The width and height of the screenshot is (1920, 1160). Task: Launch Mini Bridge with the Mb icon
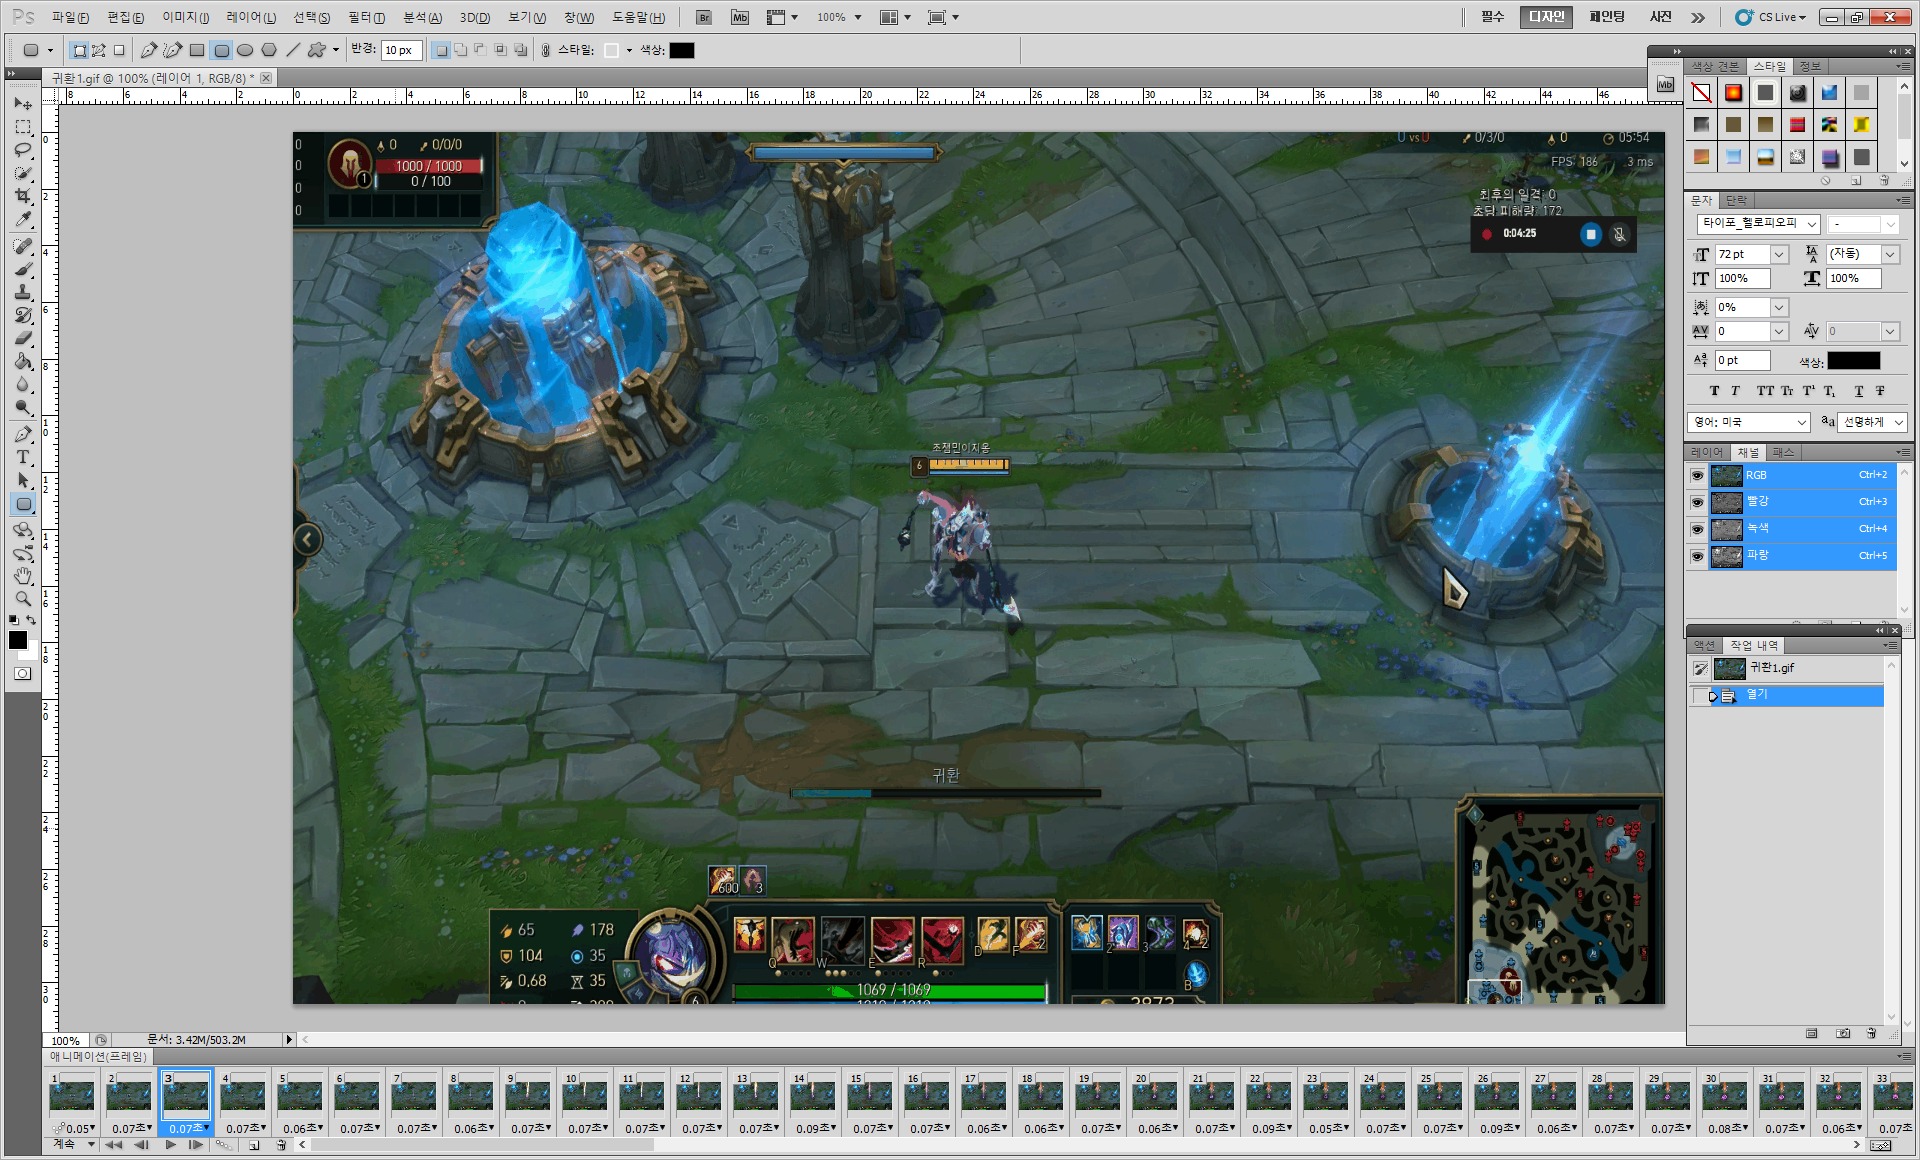click(740, 17)
